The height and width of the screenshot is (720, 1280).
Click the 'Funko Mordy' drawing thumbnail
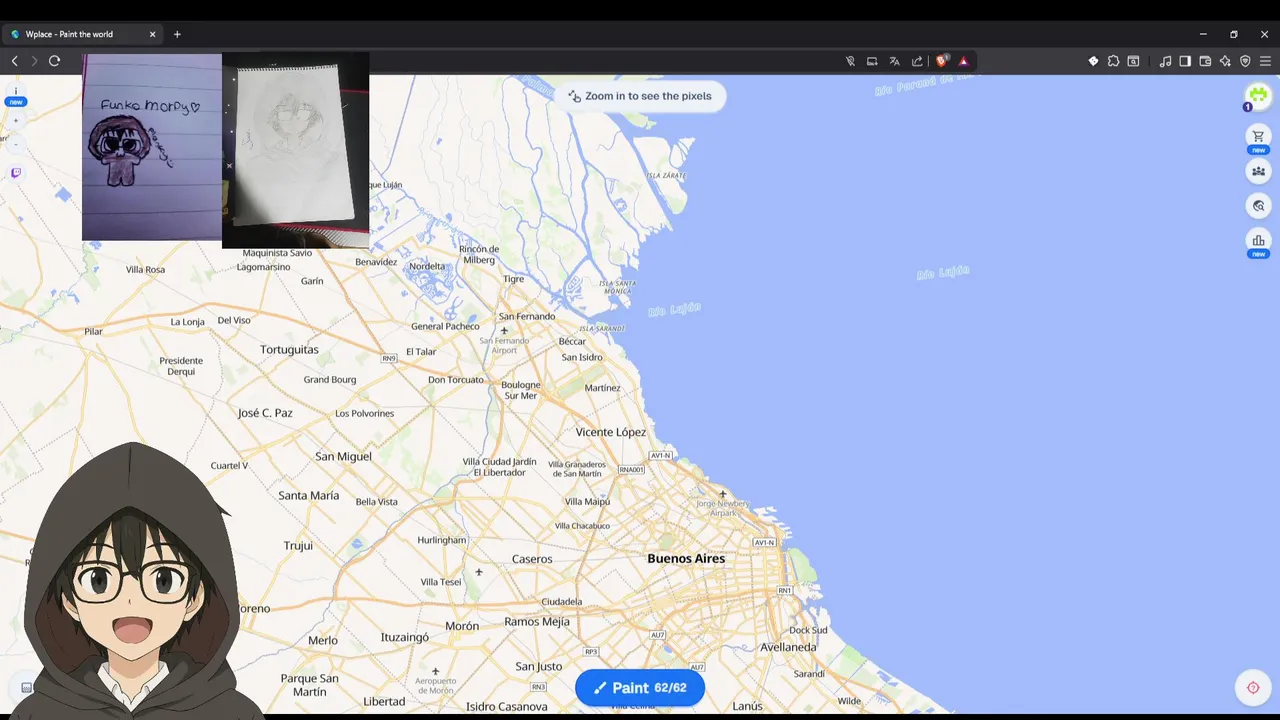coord(152,147)
